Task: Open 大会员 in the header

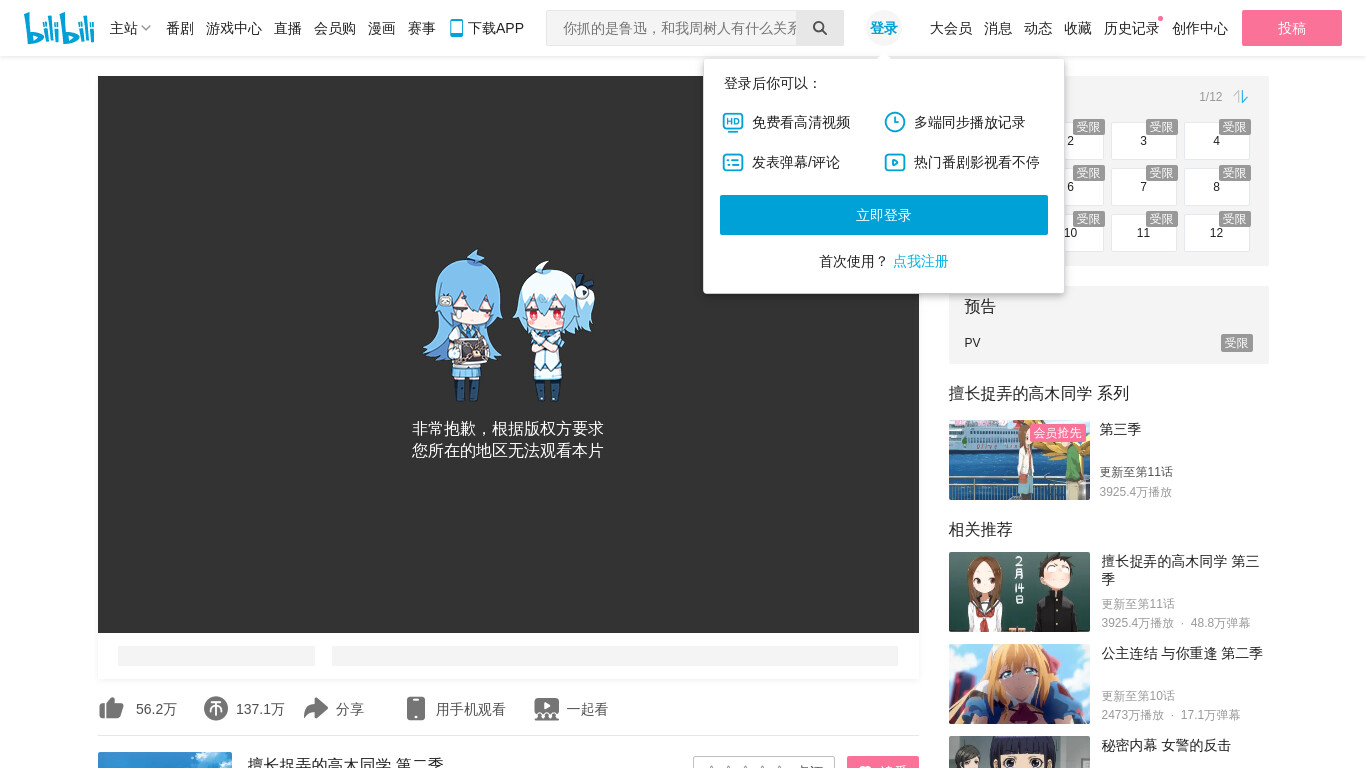Action: click(x=951, y=28)
